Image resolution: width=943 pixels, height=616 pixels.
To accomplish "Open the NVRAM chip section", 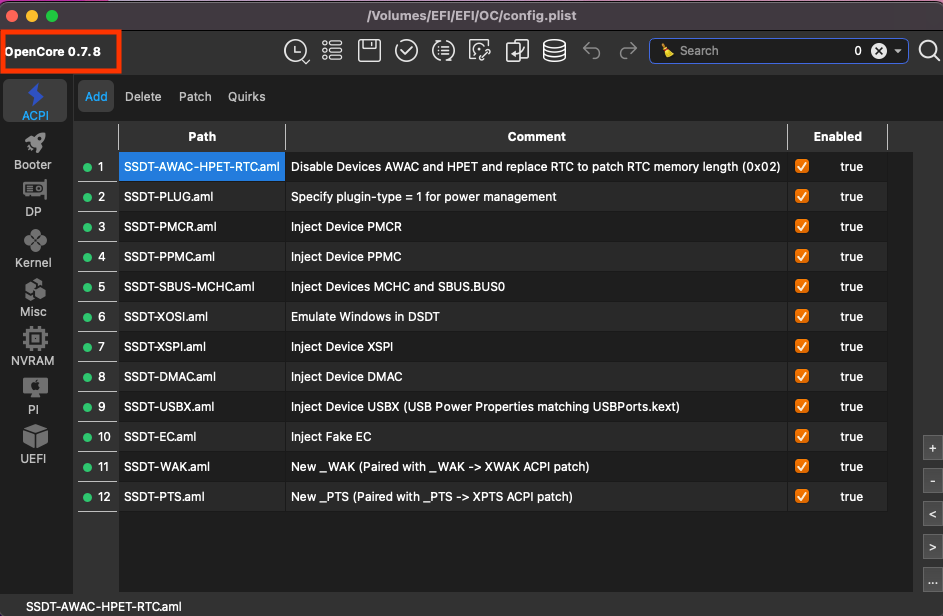I will [x=33, y=347].
